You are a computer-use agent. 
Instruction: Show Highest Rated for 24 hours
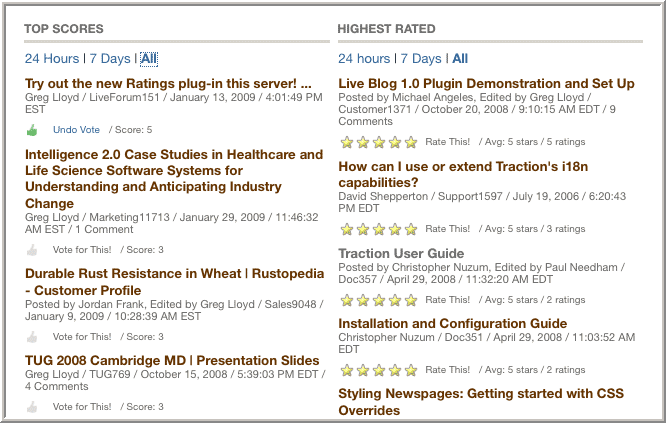click(364, 59)
